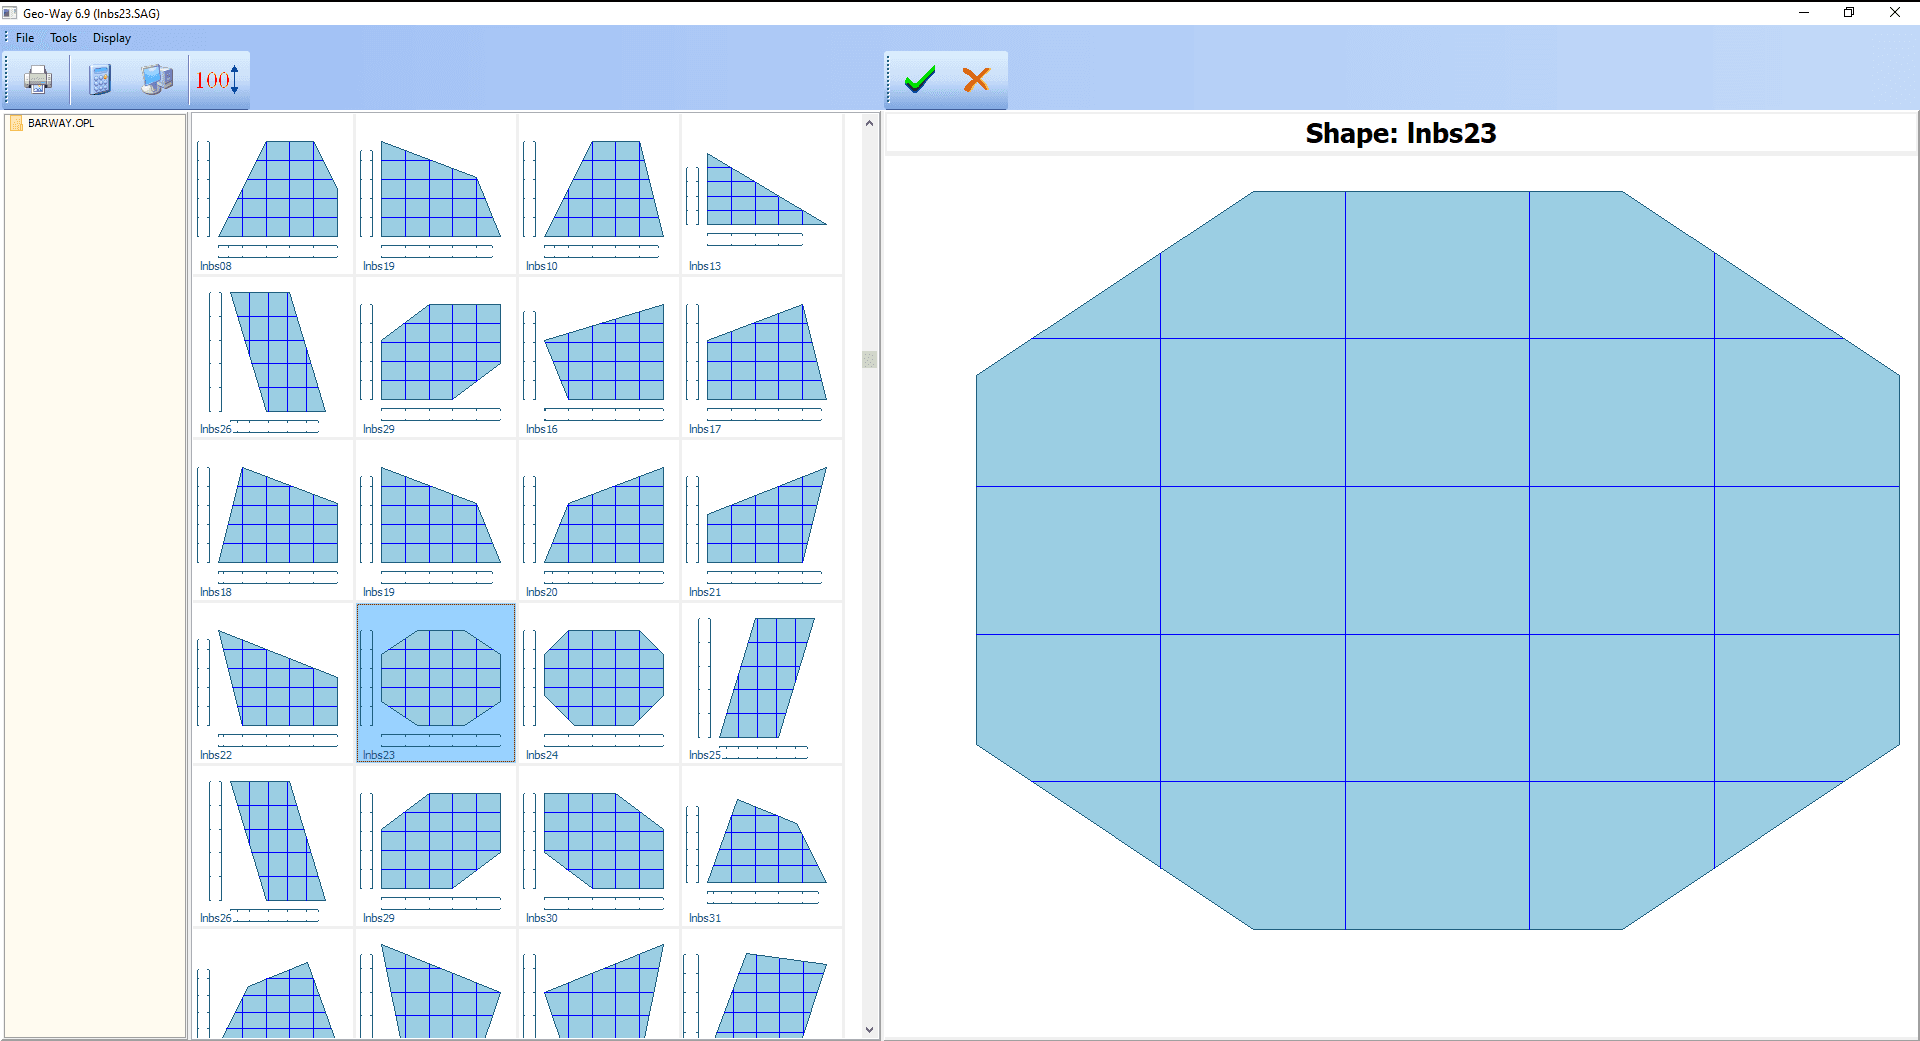1920x1041 pixels.
Task: Select the Inbs13 triangle shape thumbnail
Action: pyautogui.click(x=761, y=194)
